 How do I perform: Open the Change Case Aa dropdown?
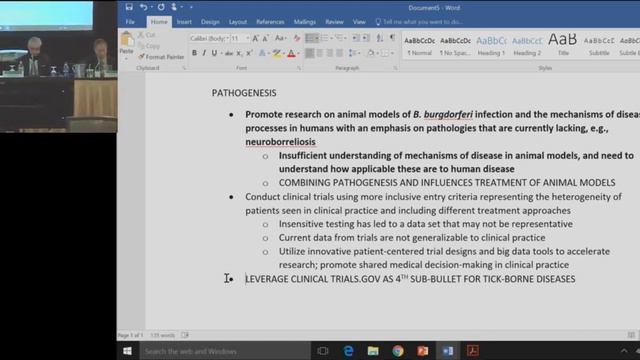pyautogui.click(x=280, y=38)
